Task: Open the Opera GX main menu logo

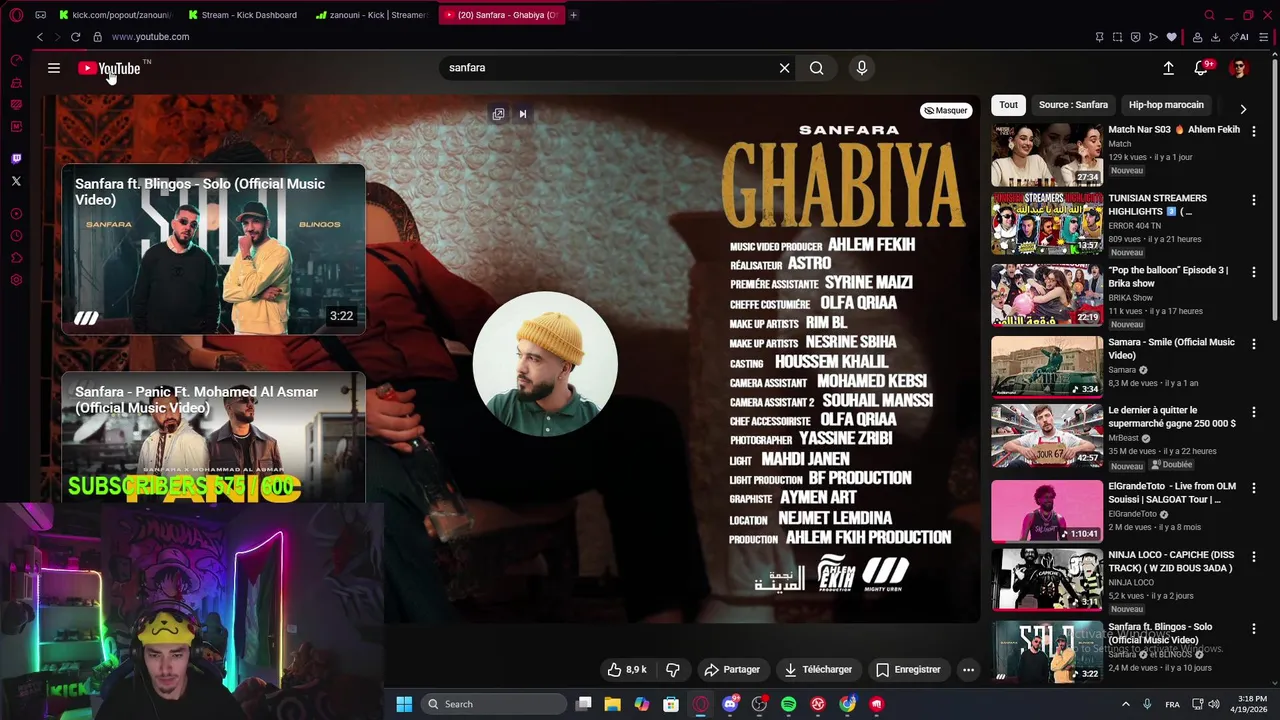Action: coord(14,15)
